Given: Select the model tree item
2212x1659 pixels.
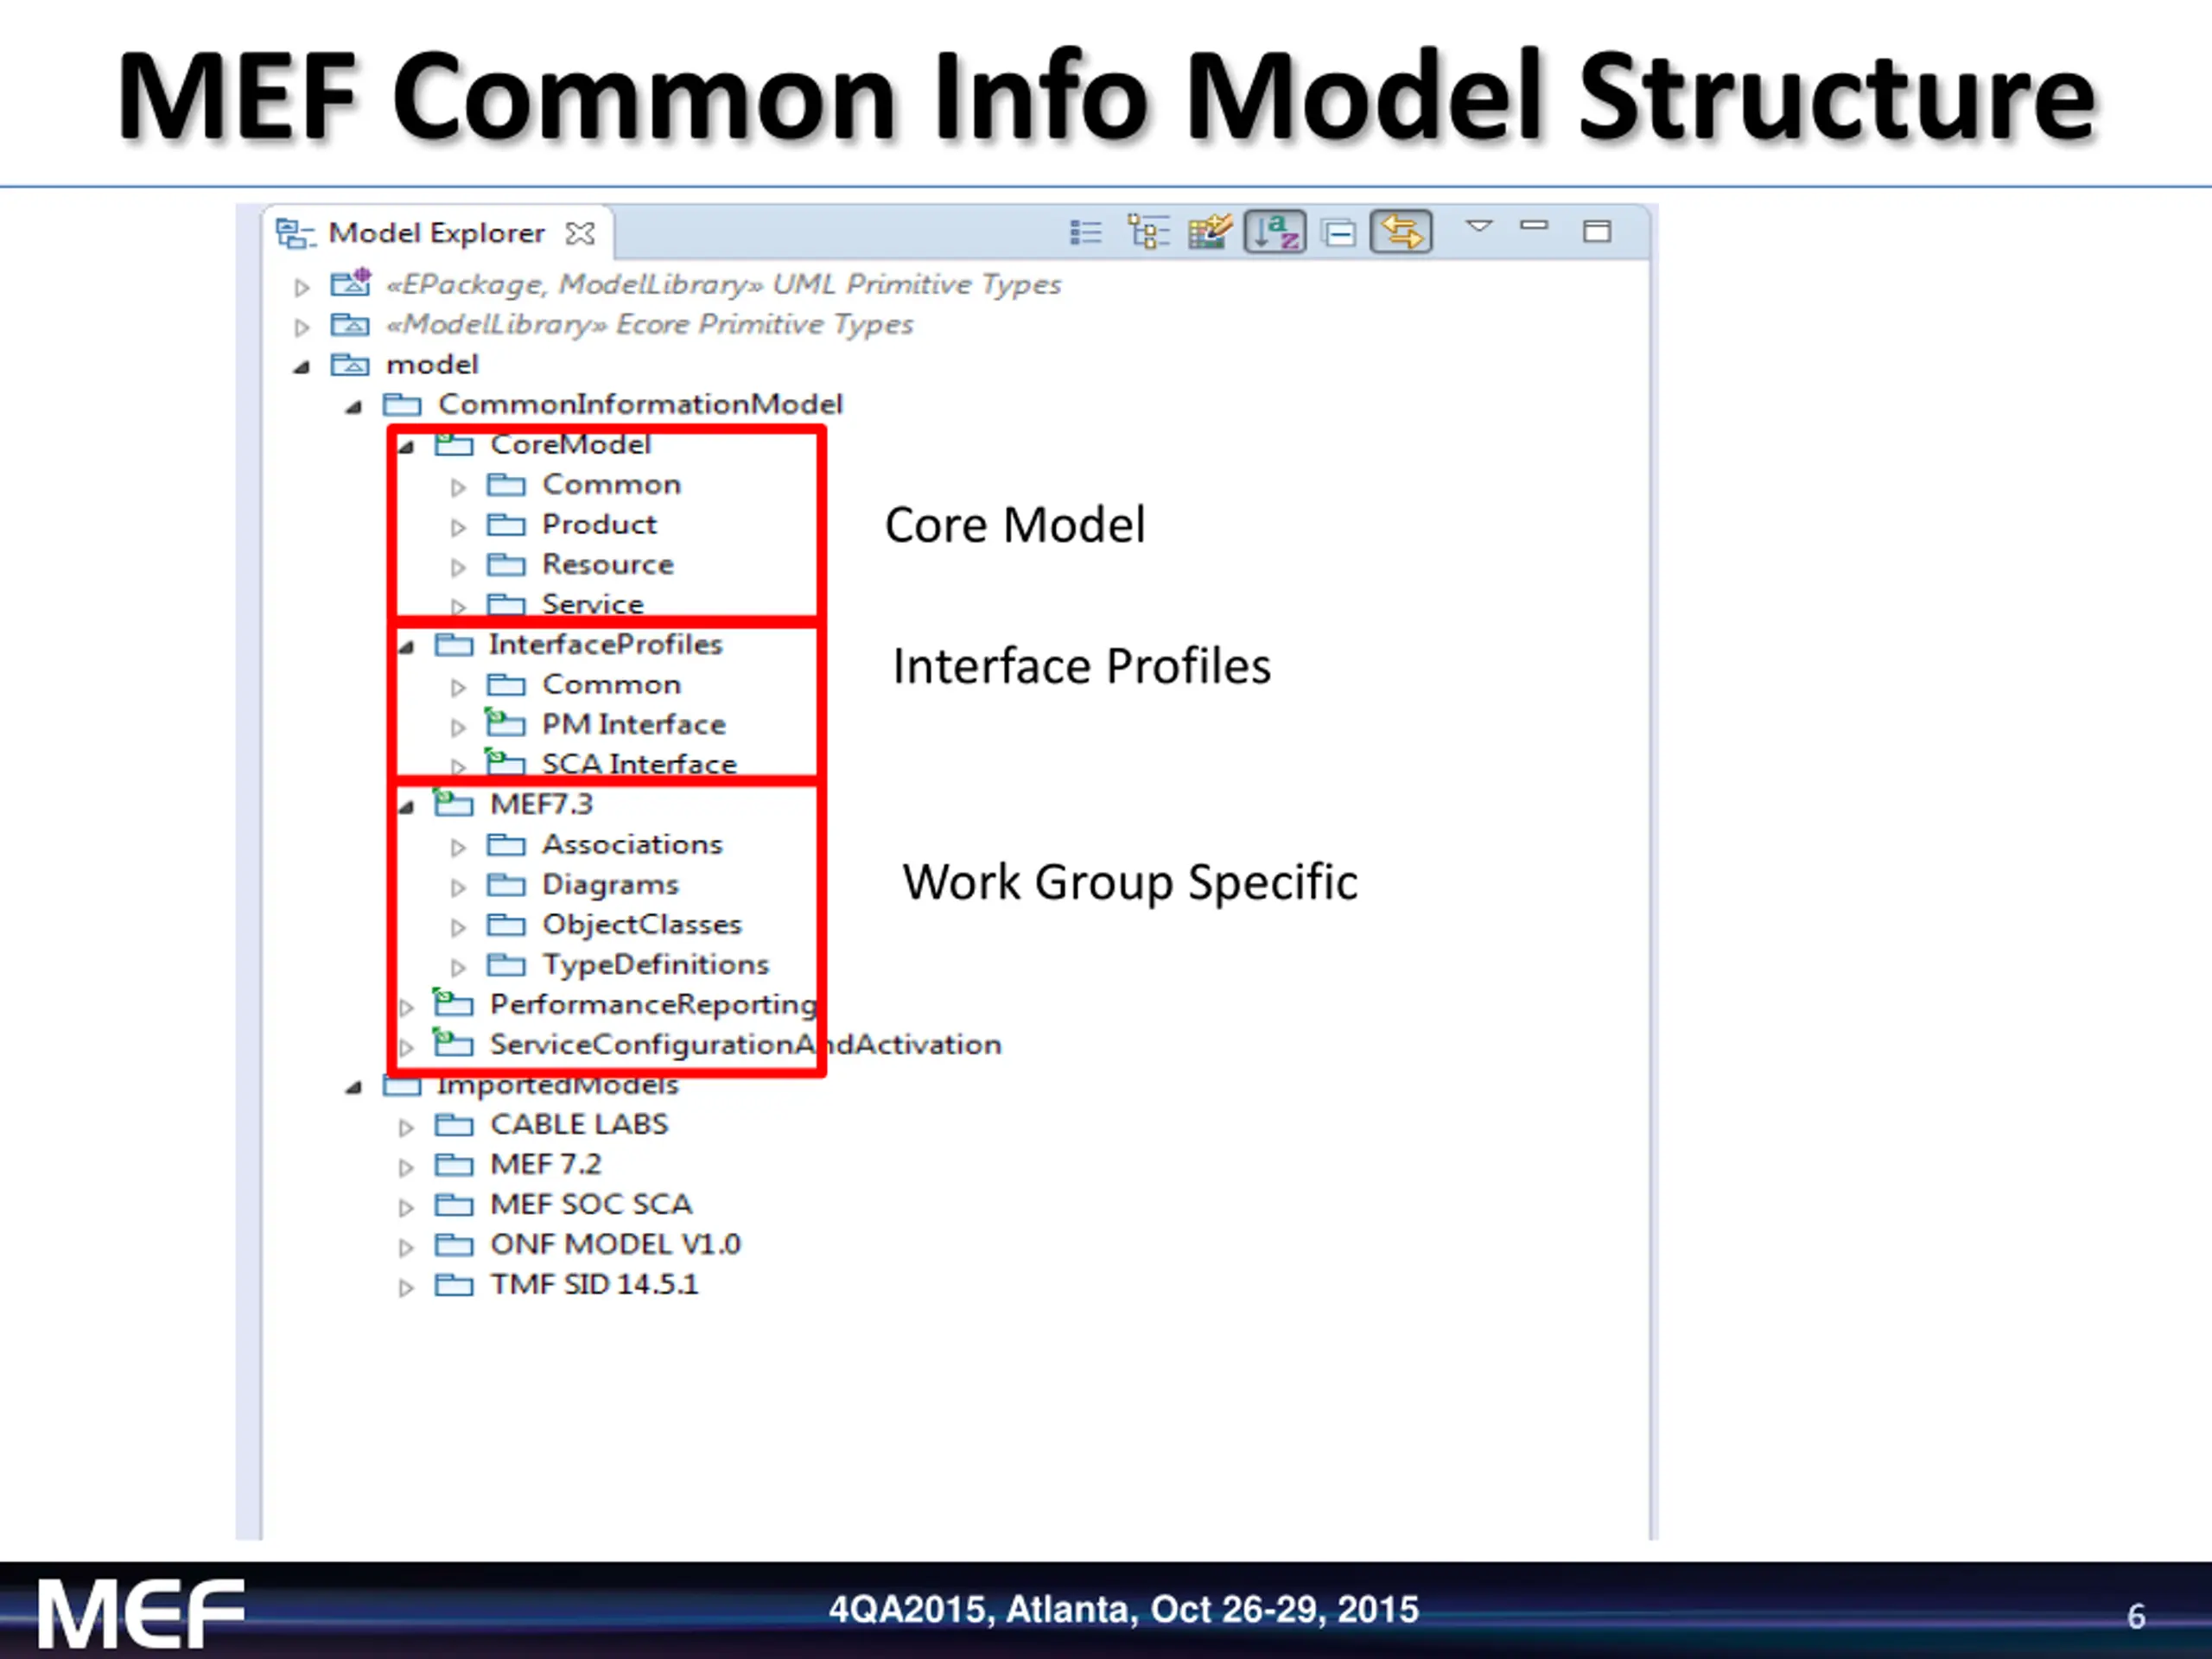Looking at the screenshot, I should (432, 365).
